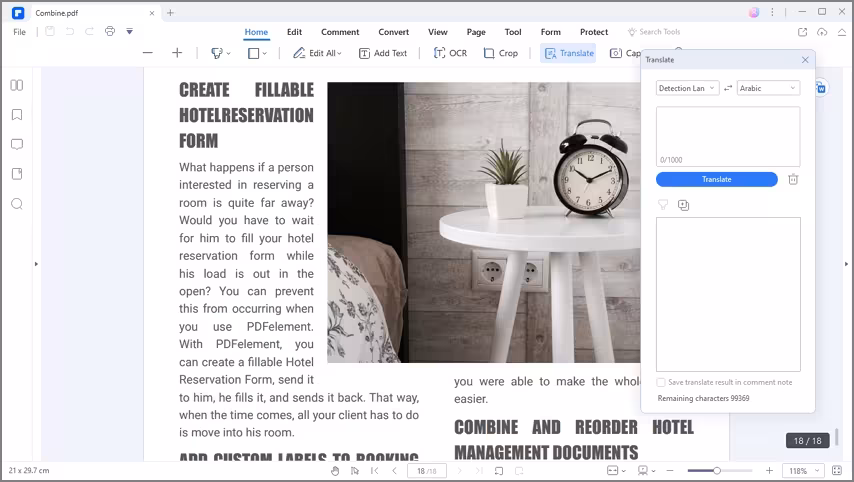Open the View tab
This screenshot has height=482, width=854.
pos(437,32)
